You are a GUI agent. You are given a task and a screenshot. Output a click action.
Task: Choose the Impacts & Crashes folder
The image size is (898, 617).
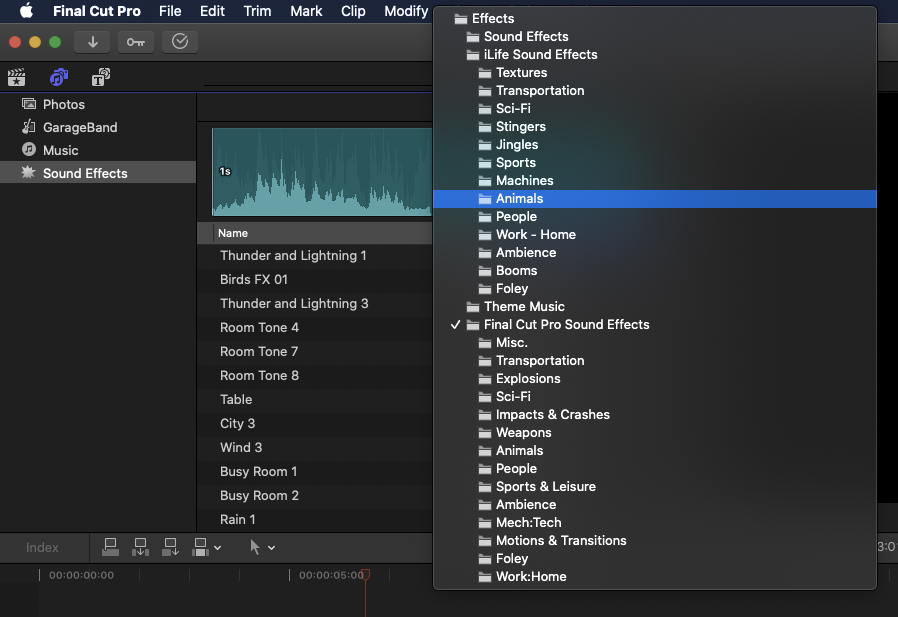(655, 414)
